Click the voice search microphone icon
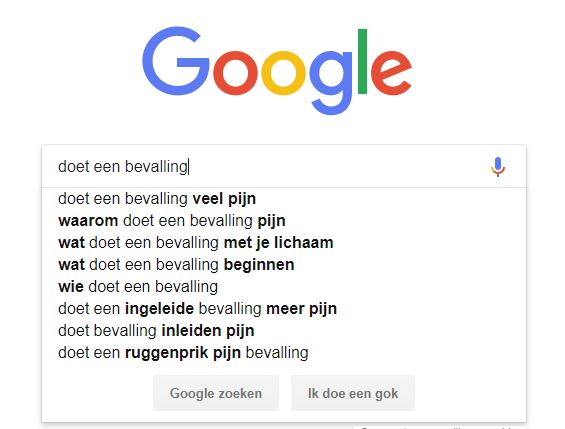 point(498,167)
